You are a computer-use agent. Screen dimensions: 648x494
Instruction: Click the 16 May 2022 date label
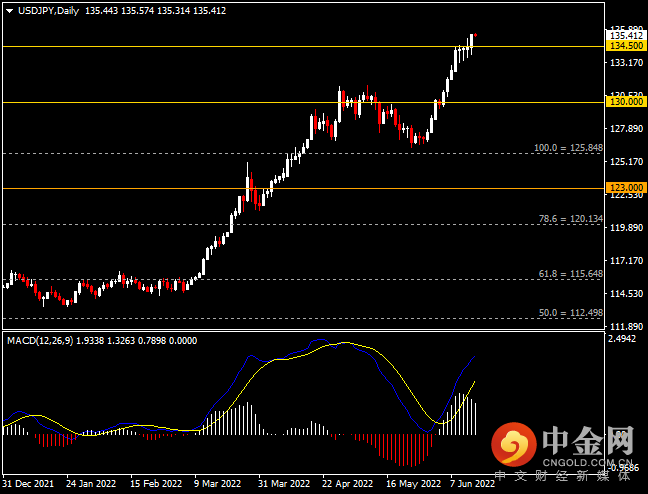click(413, 484)
